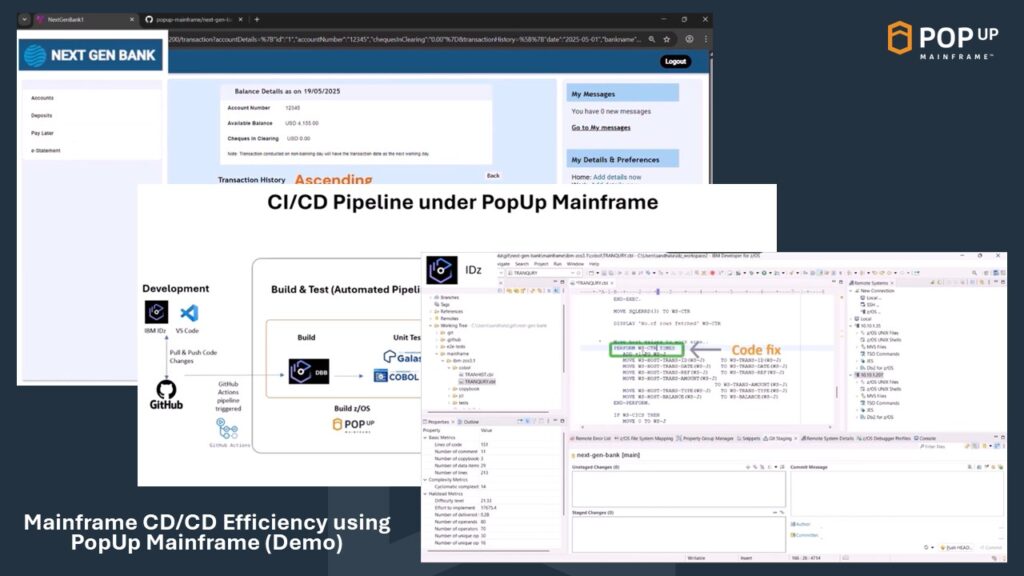Expand the Working Tree node

point(431,327)
